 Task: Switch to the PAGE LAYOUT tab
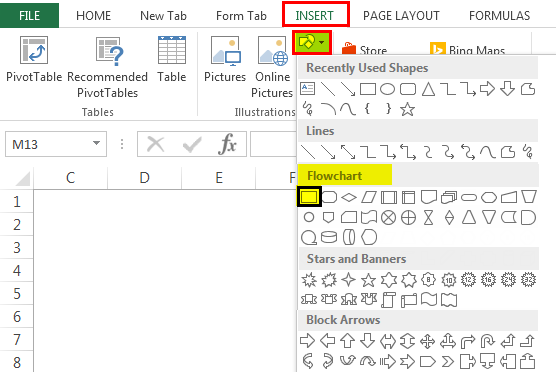(401, 16)
